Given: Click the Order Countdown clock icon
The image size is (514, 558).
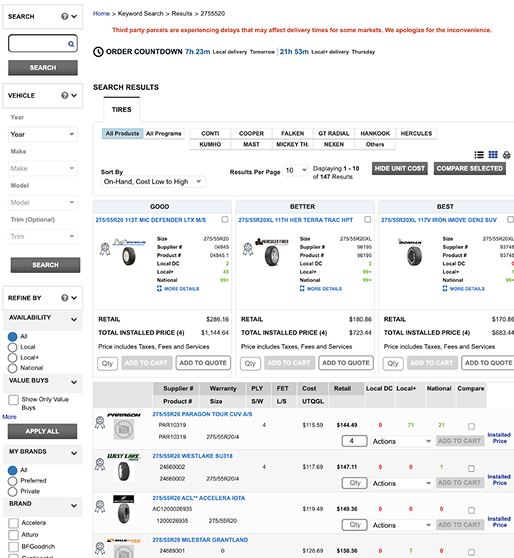Looking at the screenshot, I should 98,52.
